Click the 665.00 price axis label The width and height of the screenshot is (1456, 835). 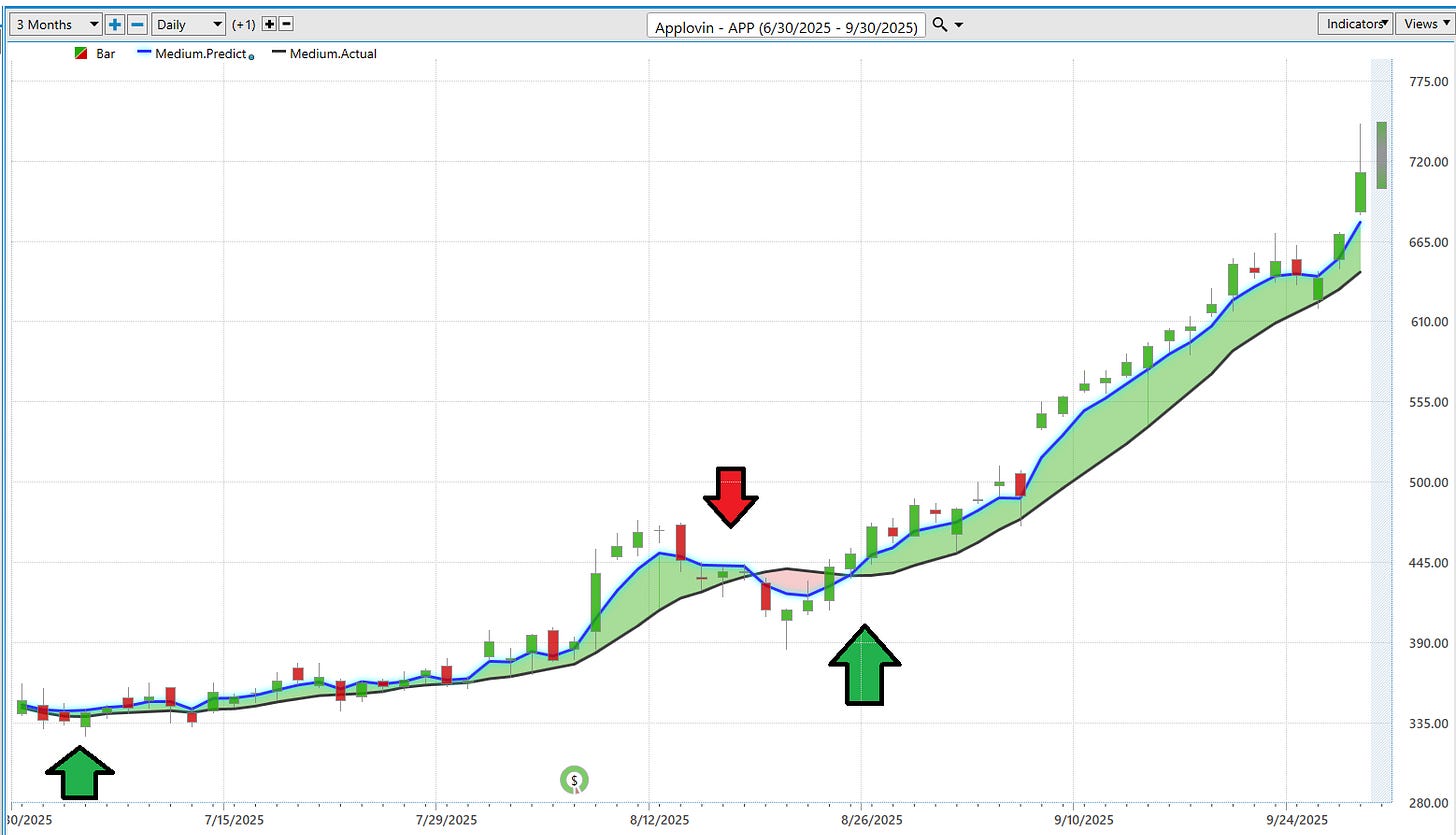[x=1427, y=242]
